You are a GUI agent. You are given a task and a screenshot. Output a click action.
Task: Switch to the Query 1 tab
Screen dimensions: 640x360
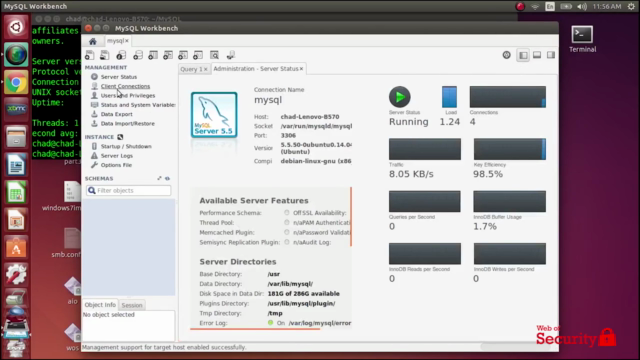(x=191, y=69)
